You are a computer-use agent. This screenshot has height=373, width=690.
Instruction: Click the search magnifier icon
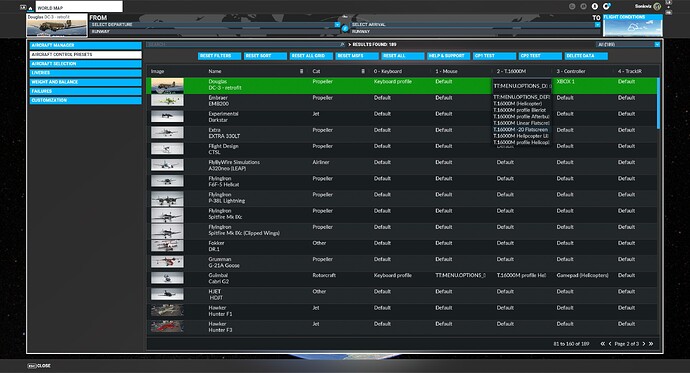click(x=342, y=44)
